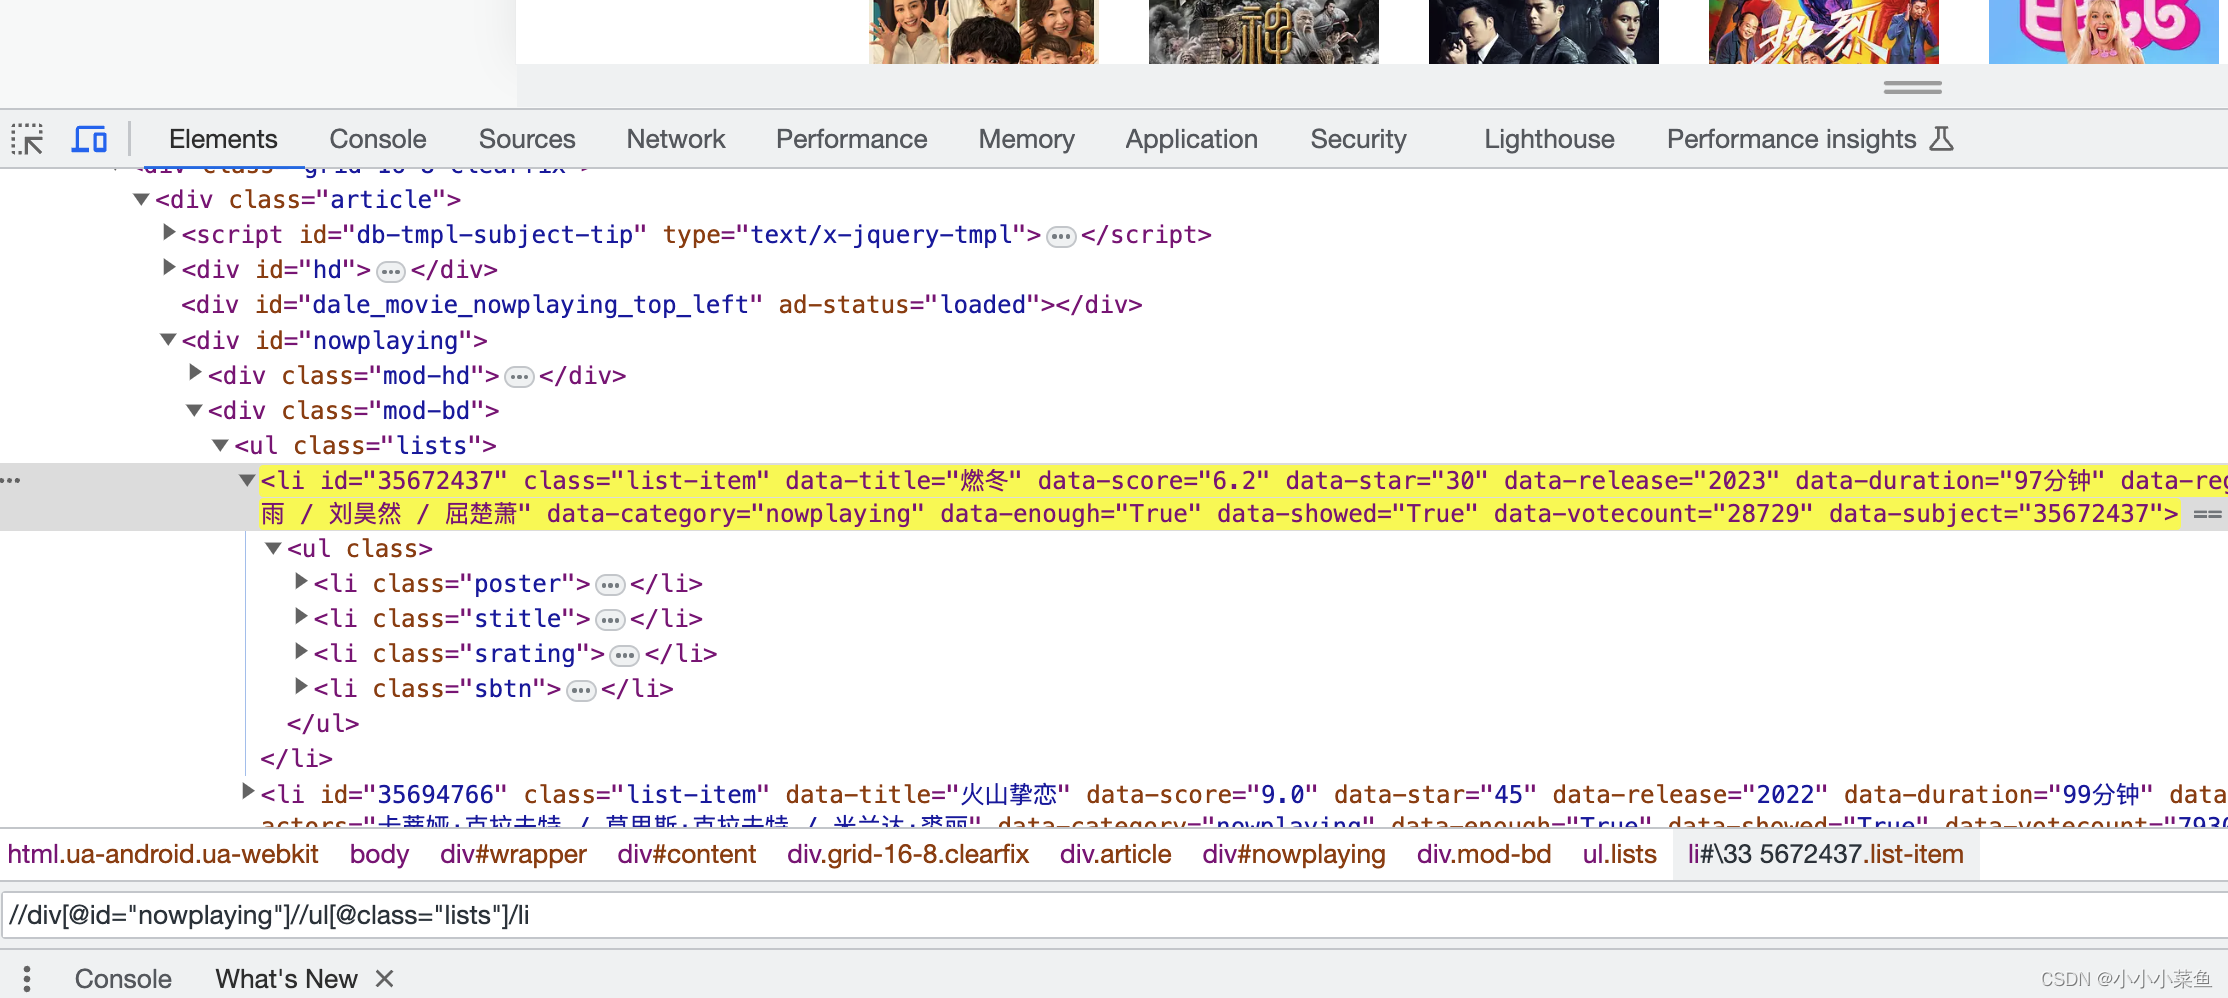2228x998 pixels.
Task: Click the ellipsis badge in the poster row
Action: click(x=610, y=586)
